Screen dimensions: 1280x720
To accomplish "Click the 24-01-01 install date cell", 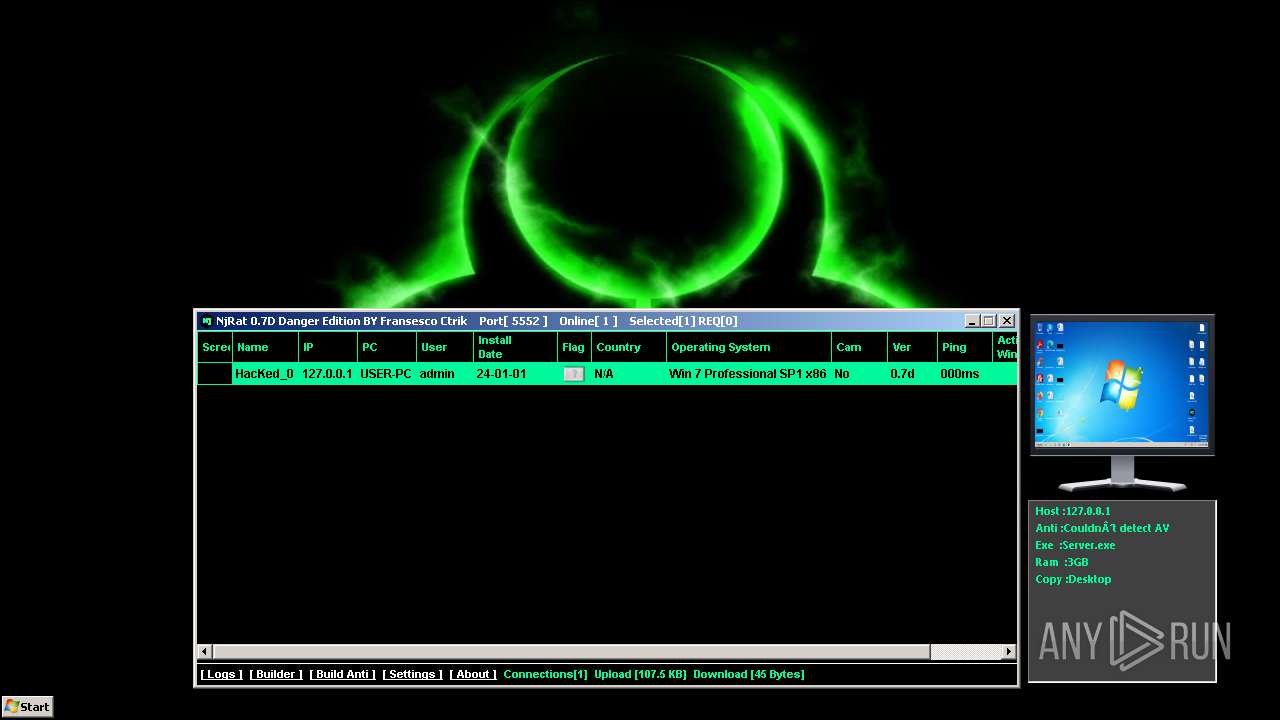I will (501, 374).
